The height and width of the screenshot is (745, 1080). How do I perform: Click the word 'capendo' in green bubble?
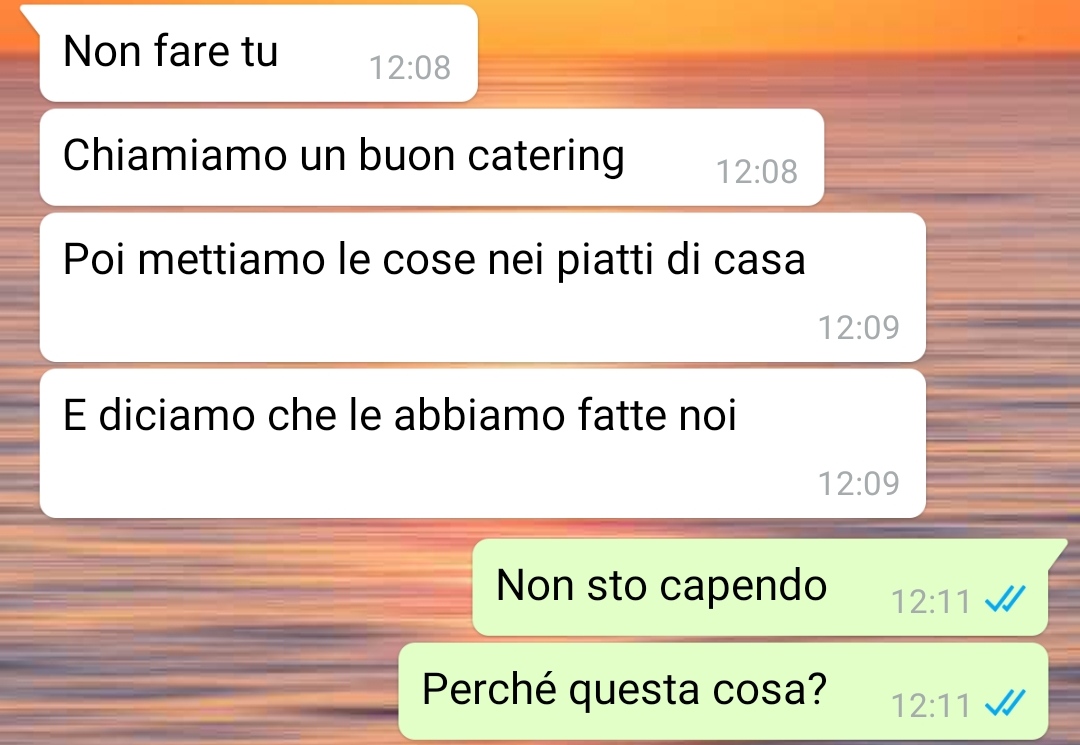743,587
